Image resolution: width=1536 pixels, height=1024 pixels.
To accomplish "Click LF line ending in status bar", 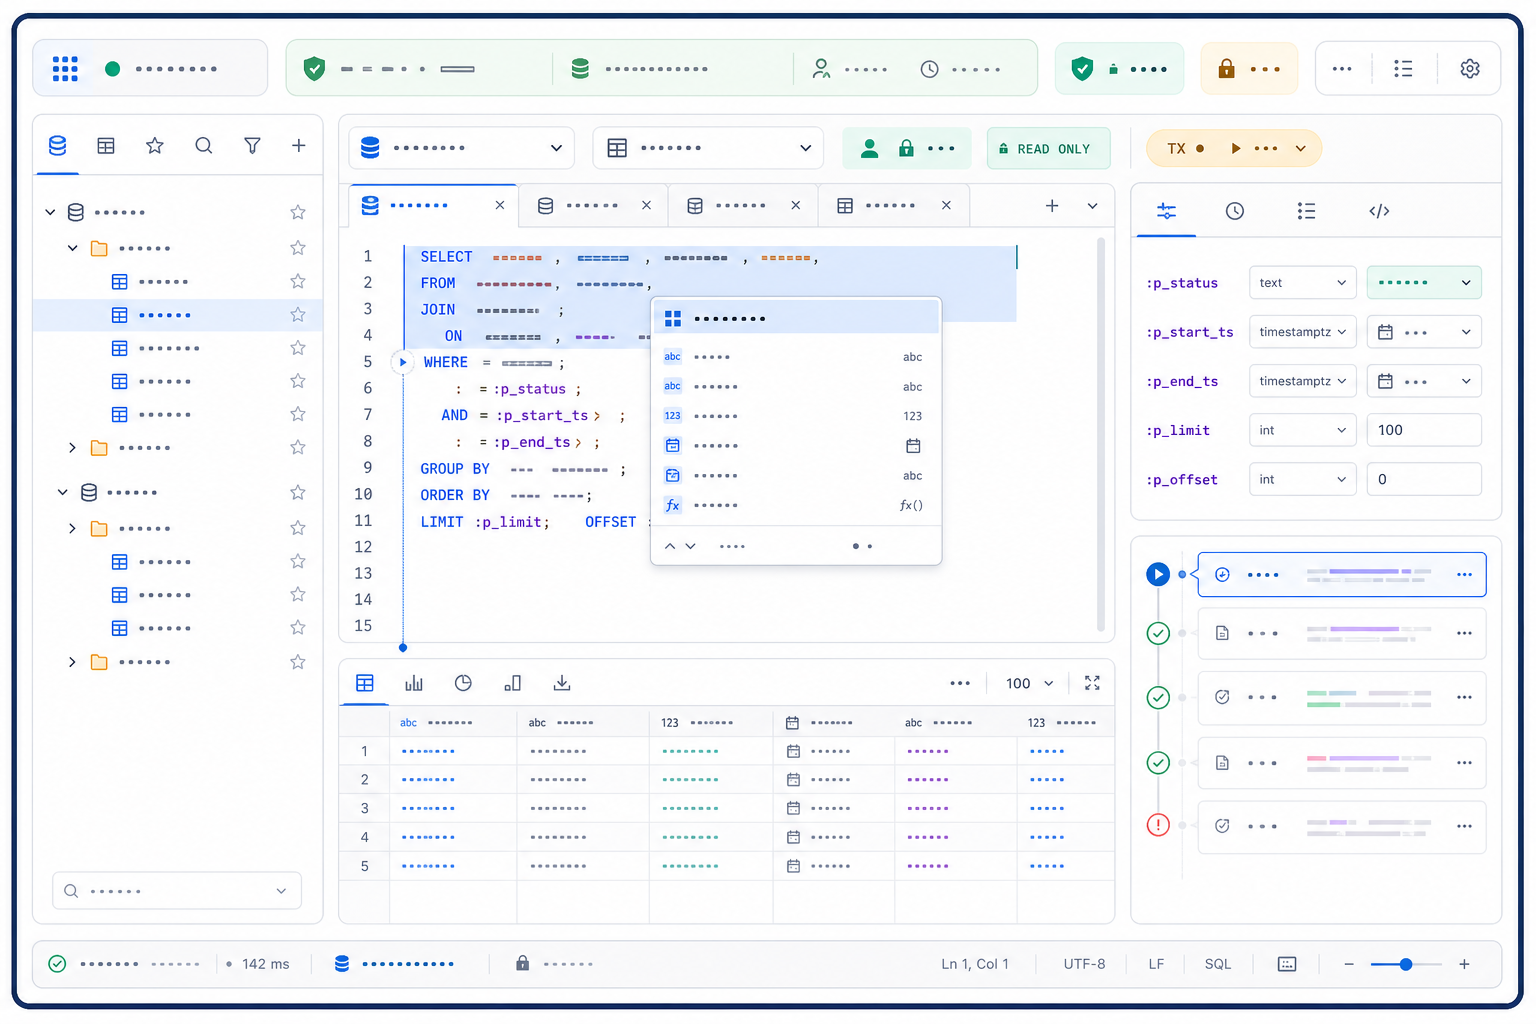I will point(1156,964).
